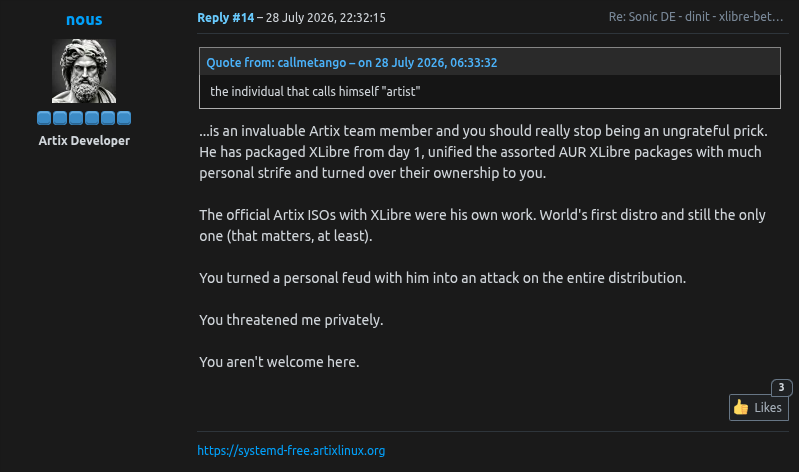The height and width of the screenshot is (472, 799).
Task: Visit the systemd-free.artixlinux.org signature link
Action: [x=291, y=451]
